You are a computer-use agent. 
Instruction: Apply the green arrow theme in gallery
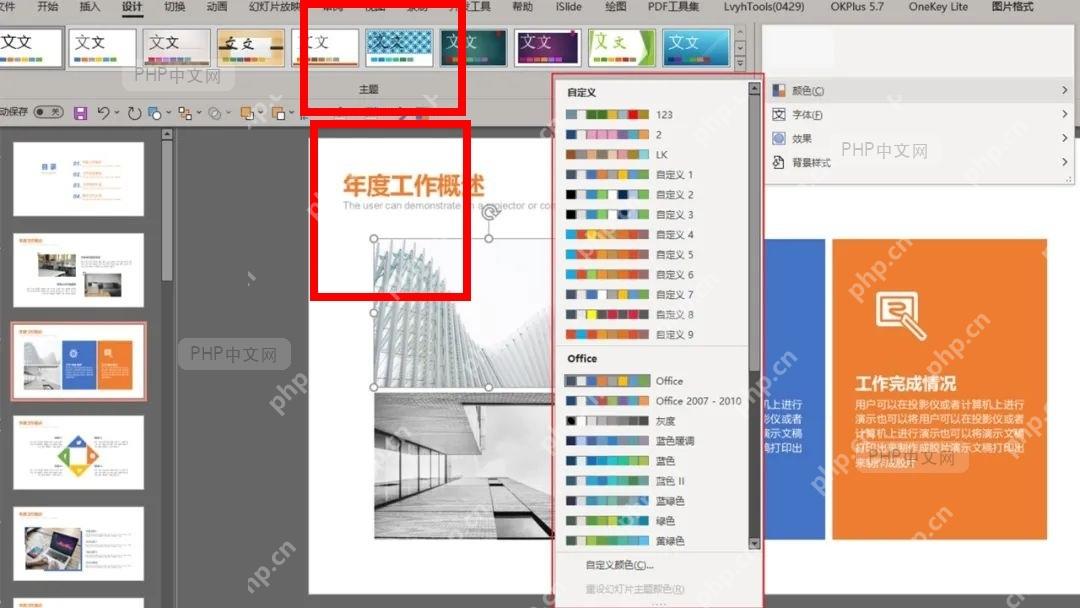(622, 47)
